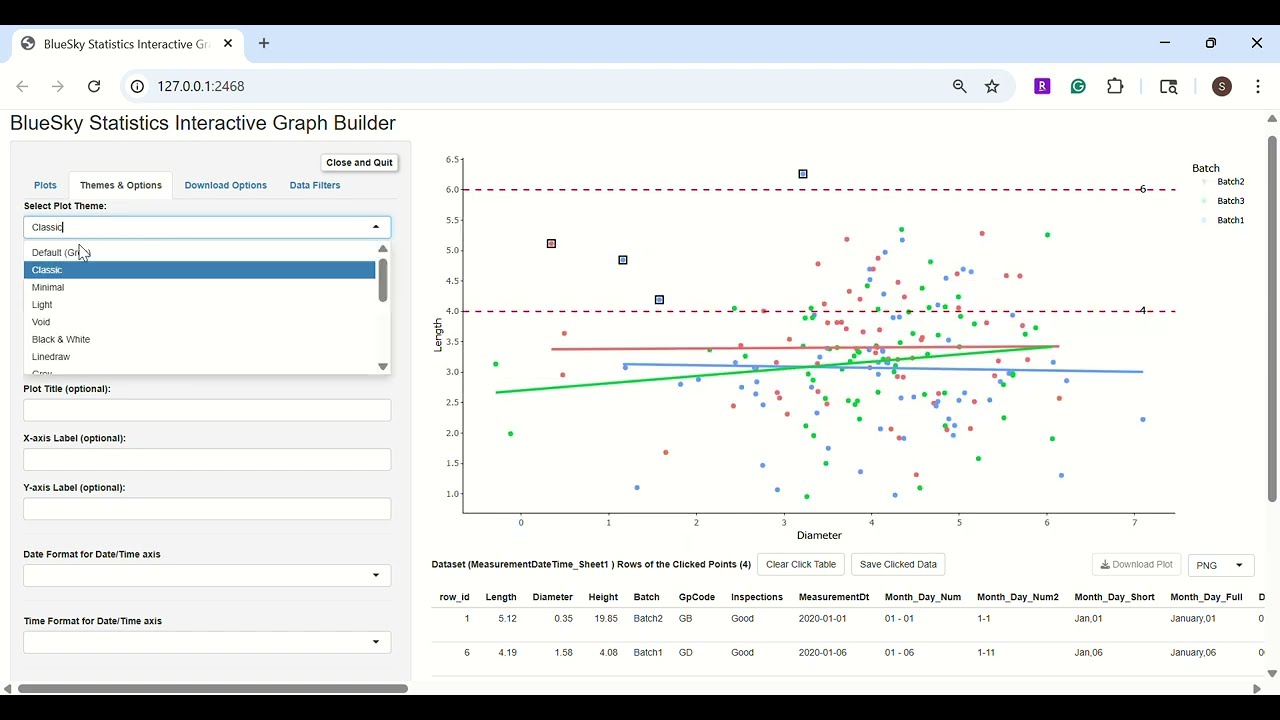The height and width of the screenshot is (720, 1280).
Task: Close the BlueSky Statistics browser tab
Action: tap(228, 44)
